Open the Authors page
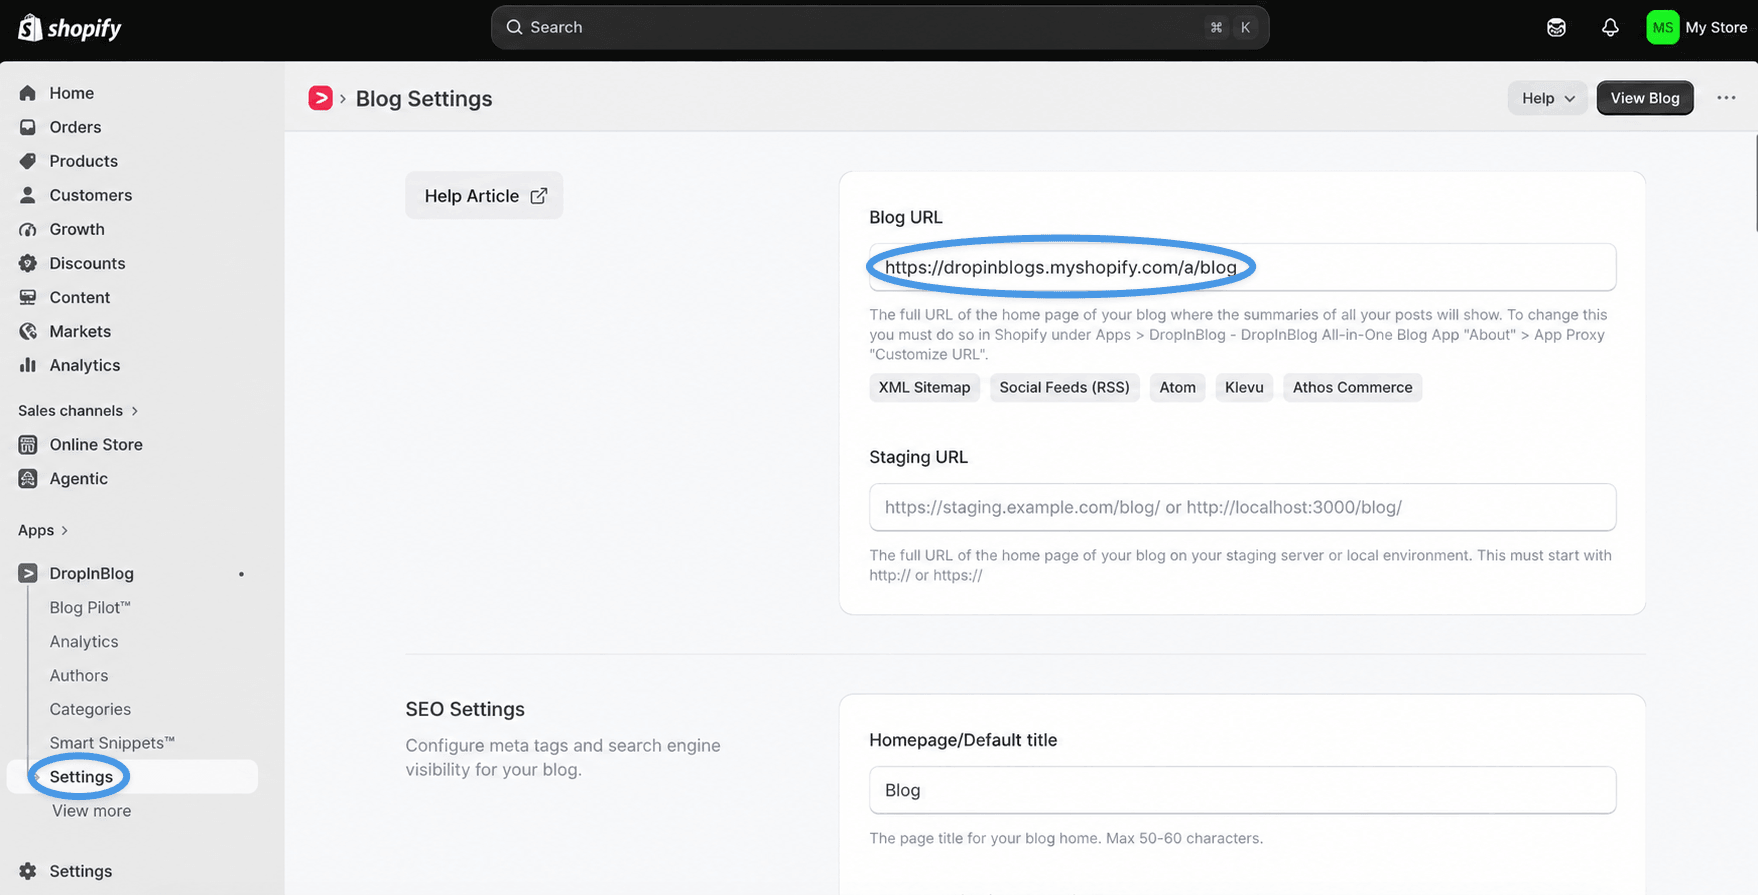 79,675
